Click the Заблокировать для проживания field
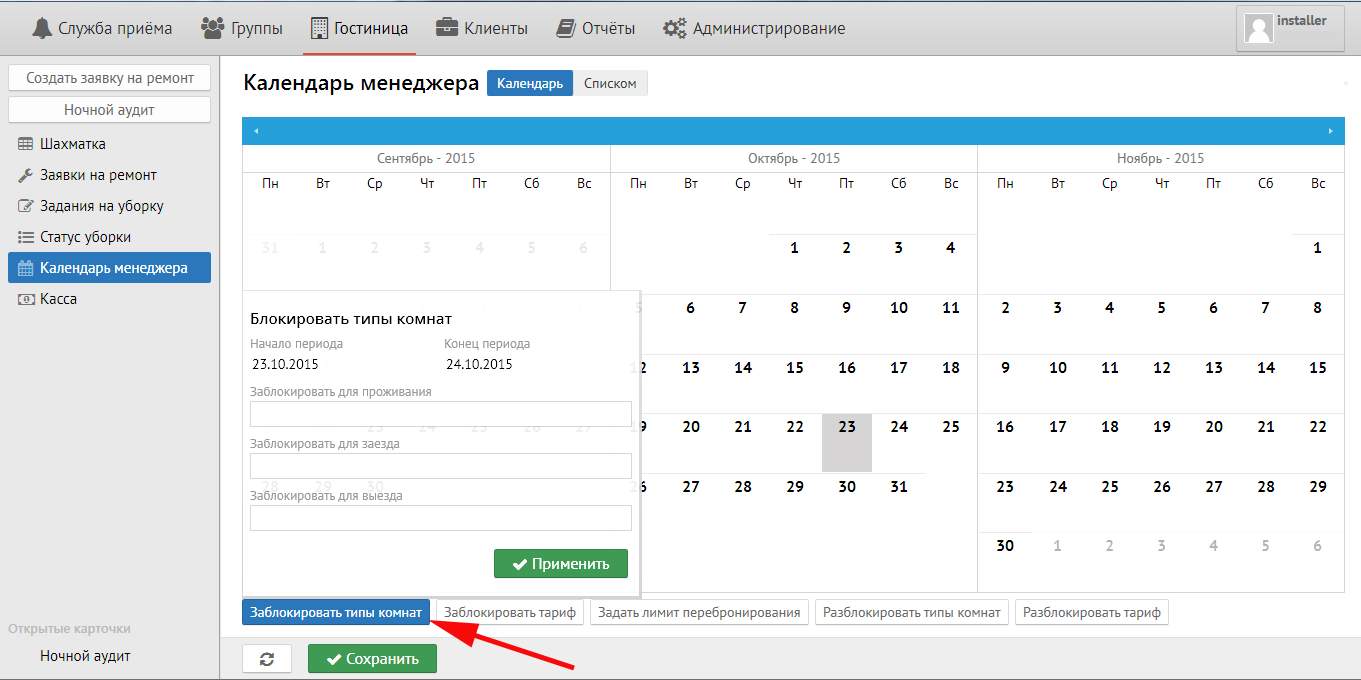The image size is (1361, 680). click(441, 414)
